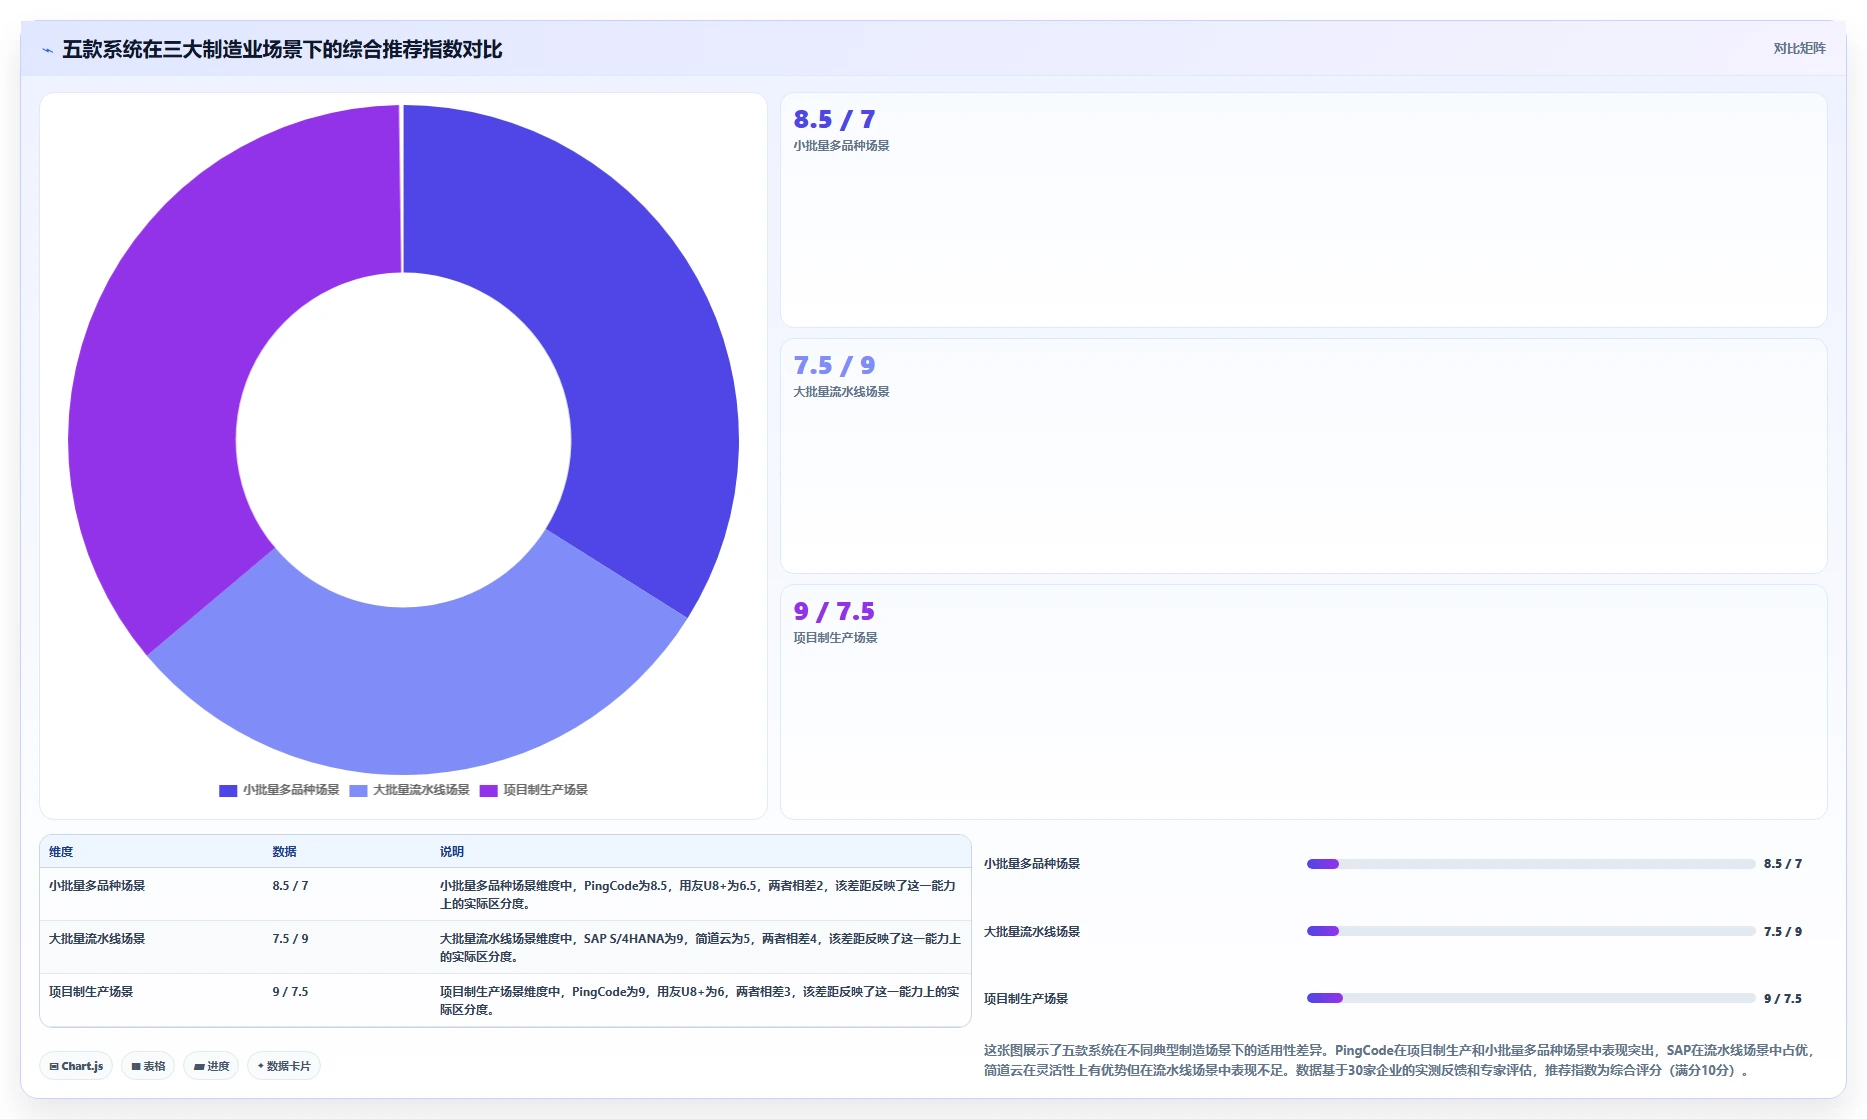Viewport: 1867px width, 1120px height.
Task: Click the Chart.js chip at the bottom
Action: (76, 1066)
